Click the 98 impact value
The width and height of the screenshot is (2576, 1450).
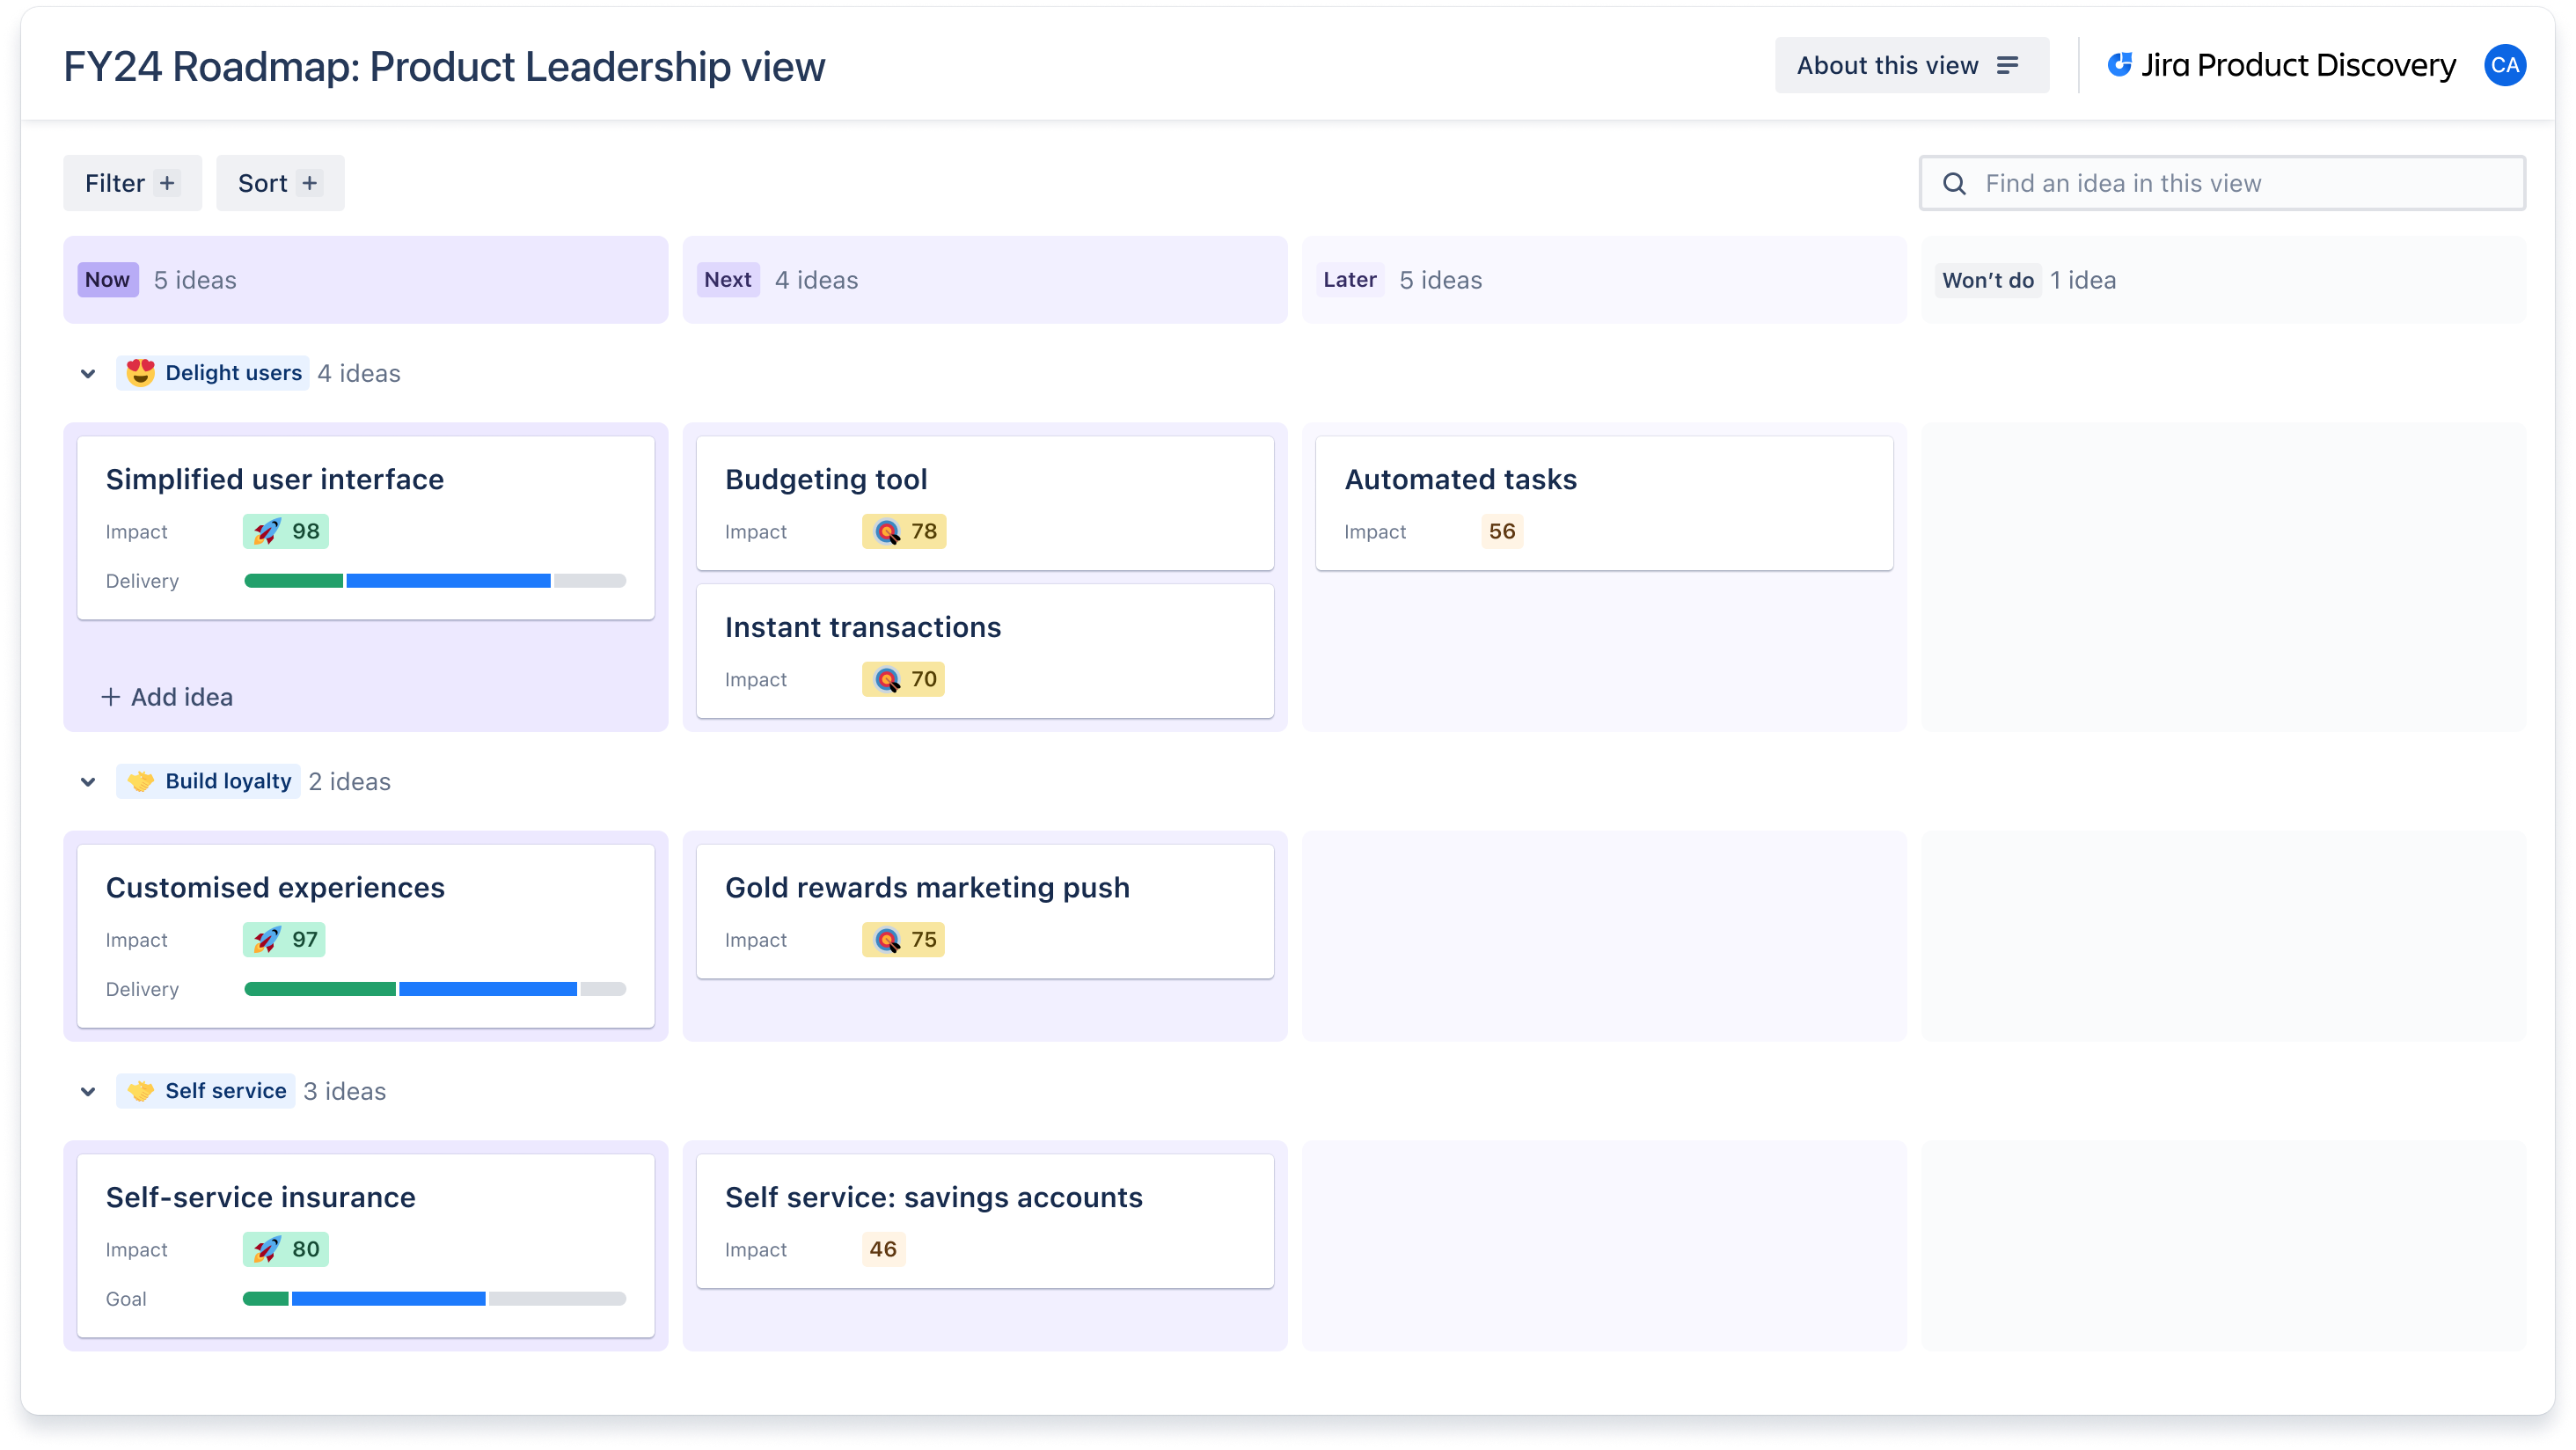point(305,531)
